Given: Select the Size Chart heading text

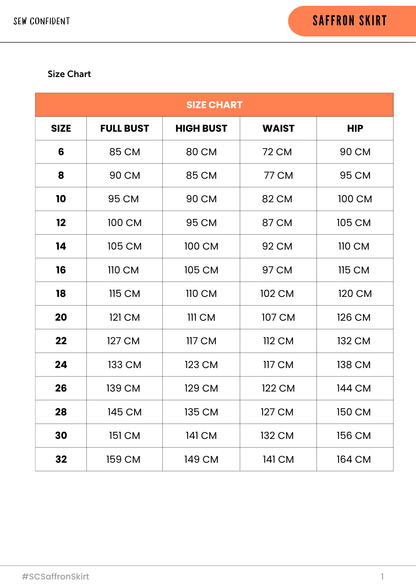Looking at the screenshot, I should click(69, 74).
